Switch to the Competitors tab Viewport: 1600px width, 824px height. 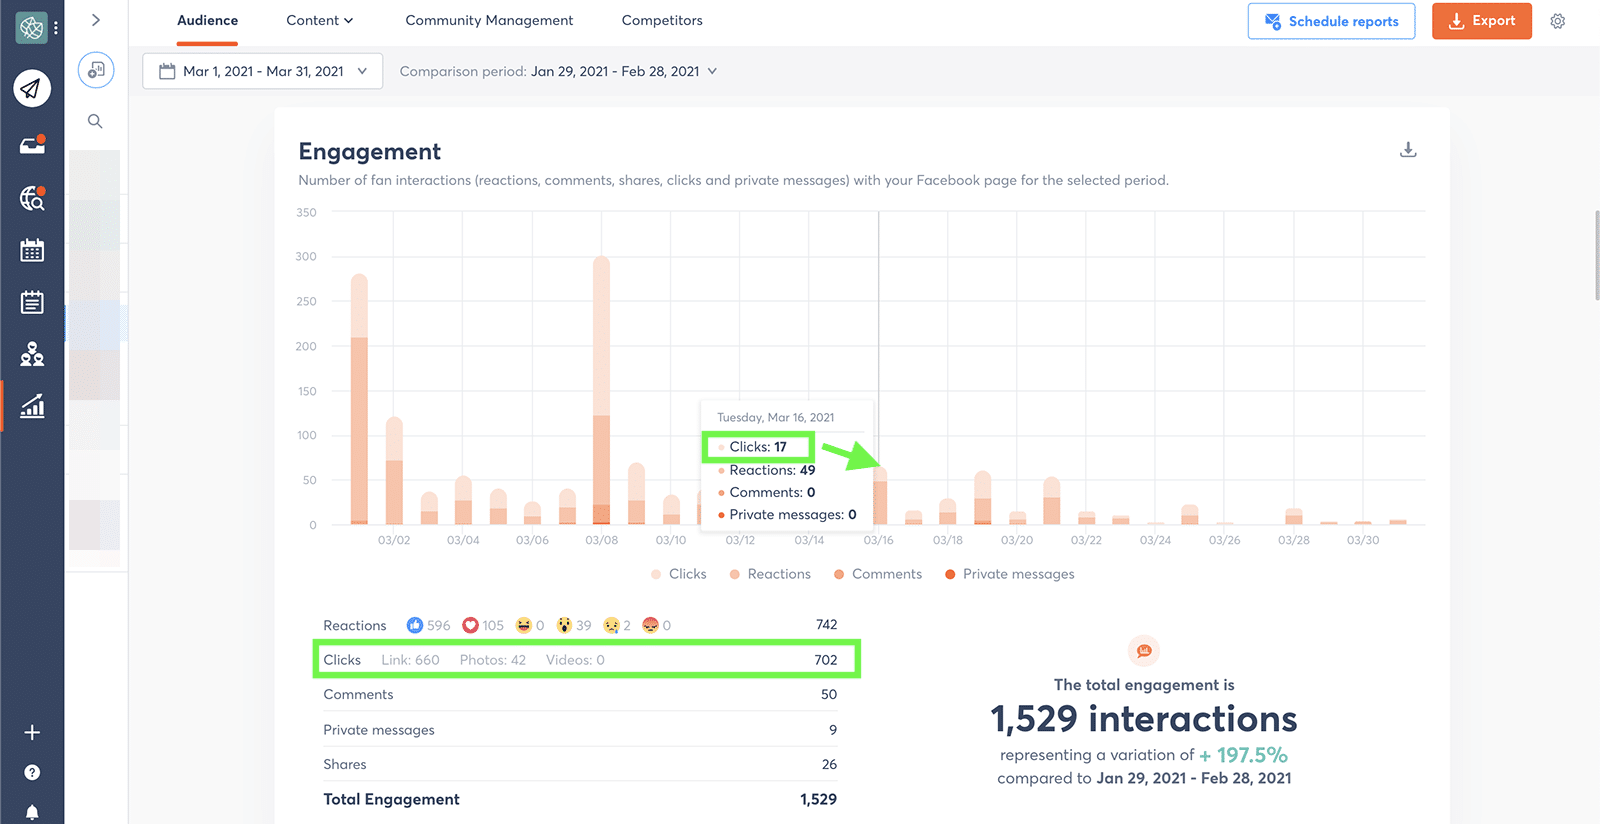[662, 20]
